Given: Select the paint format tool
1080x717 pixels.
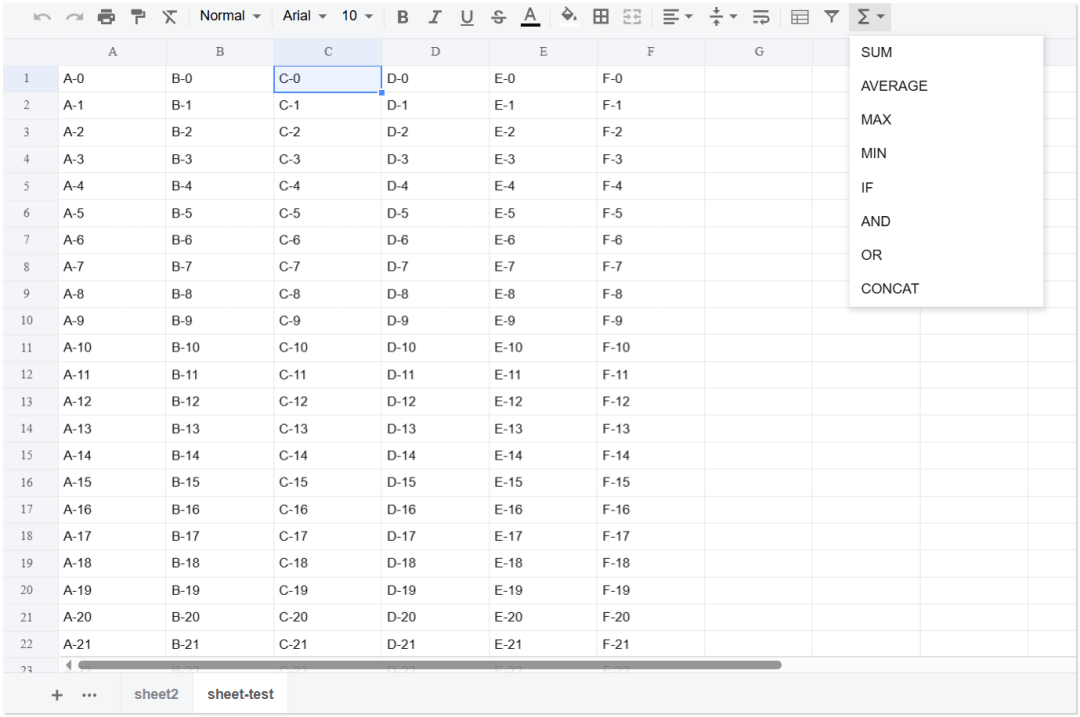Looking at the screenshot, I should 138,17.
